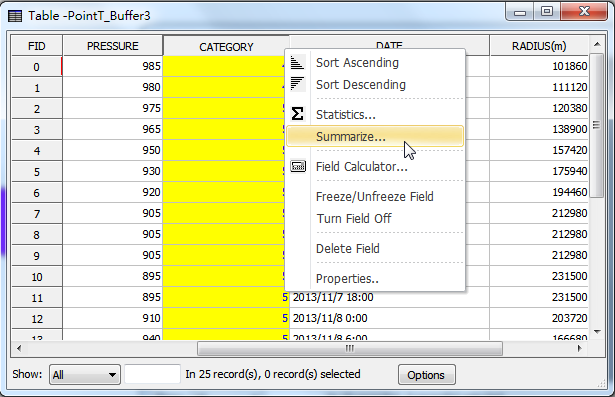The height and width of the screenshot is (397, 615).
Task: Click the FID column header
Action: coord(36,46)
